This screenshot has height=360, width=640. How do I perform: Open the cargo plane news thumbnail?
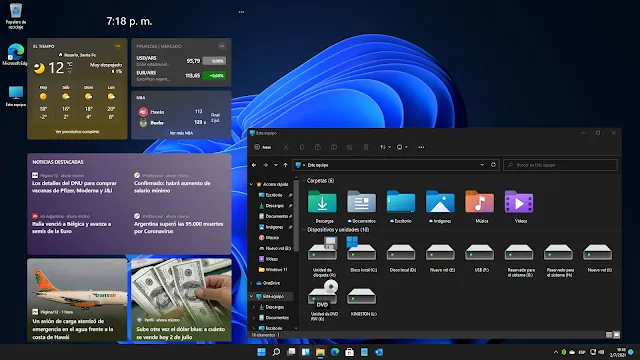(x=77, y=300)
